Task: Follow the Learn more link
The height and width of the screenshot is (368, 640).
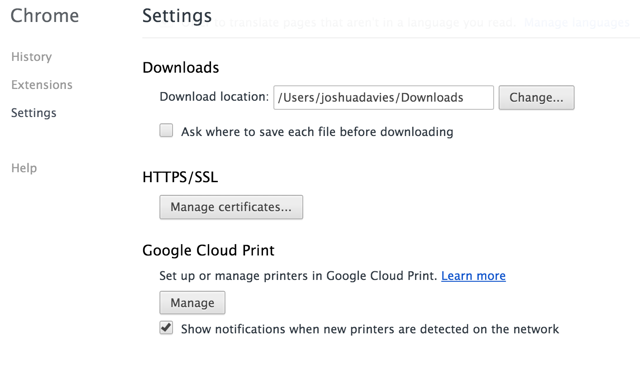Action: pos(473,276)
